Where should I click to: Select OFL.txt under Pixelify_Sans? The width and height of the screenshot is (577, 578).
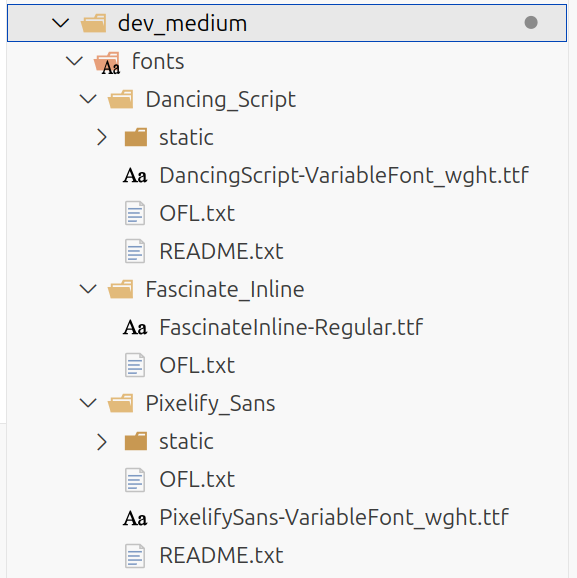point(197,479)
